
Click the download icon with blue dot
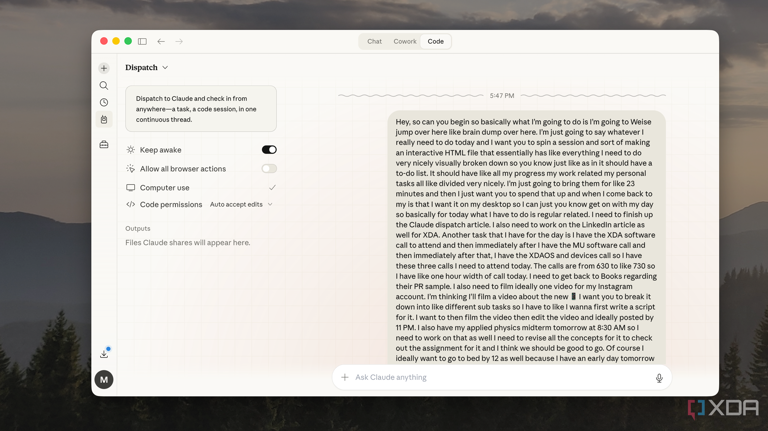tap(104, 354)
